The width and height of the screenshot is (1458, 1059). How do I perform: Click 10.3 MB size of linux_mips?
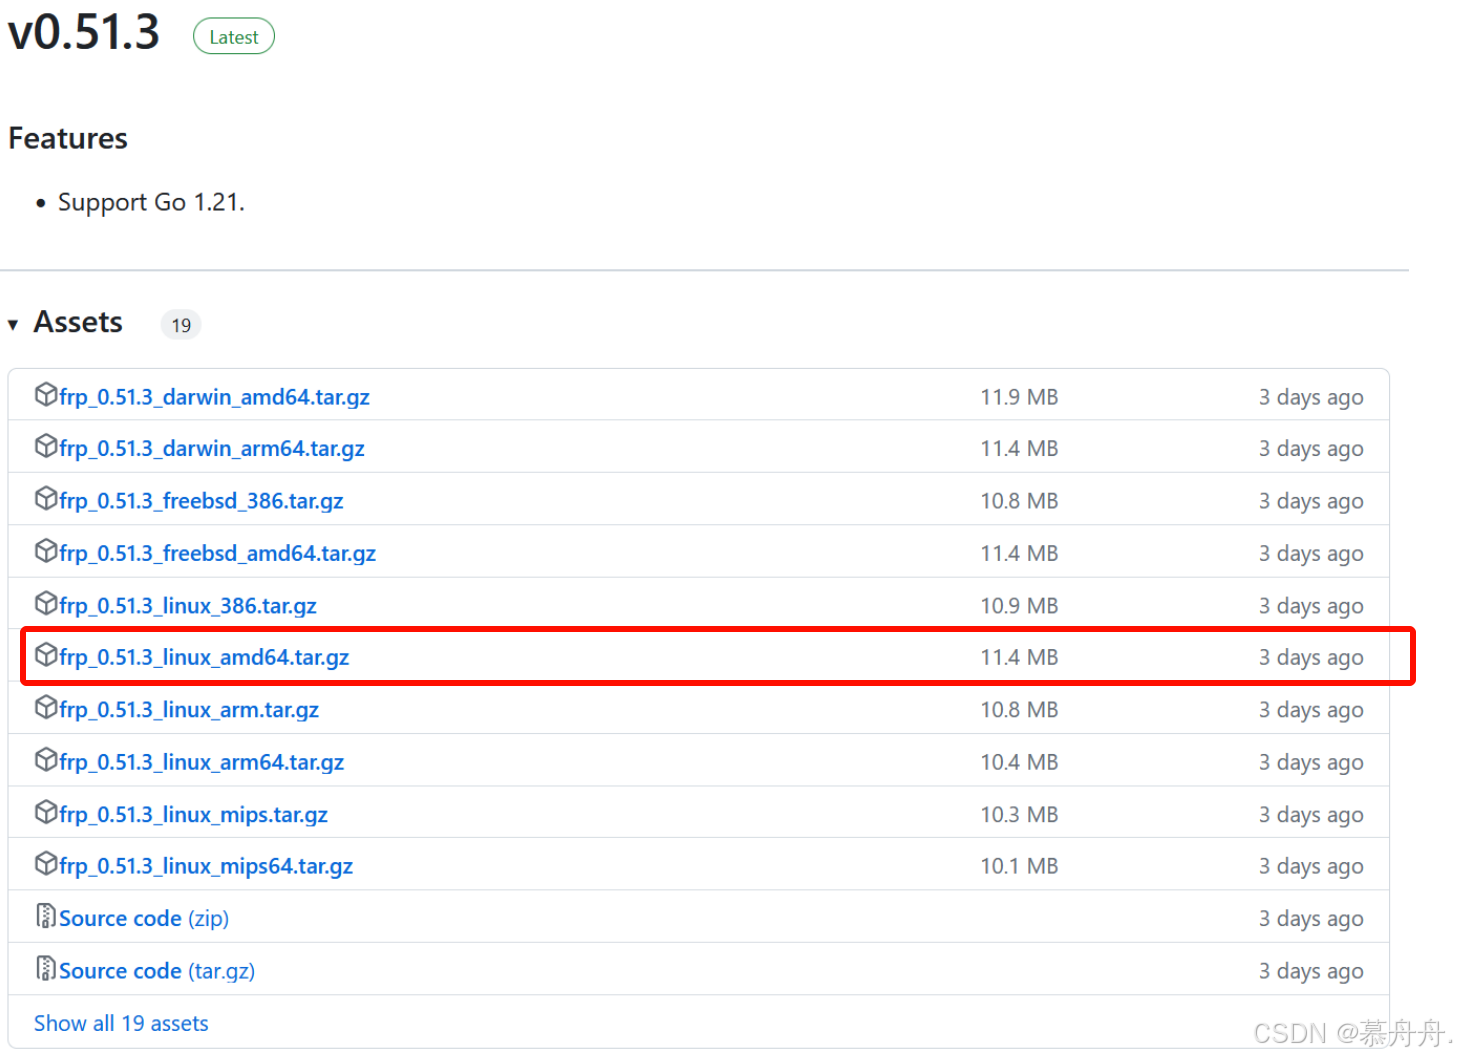tap(1019, 815)
